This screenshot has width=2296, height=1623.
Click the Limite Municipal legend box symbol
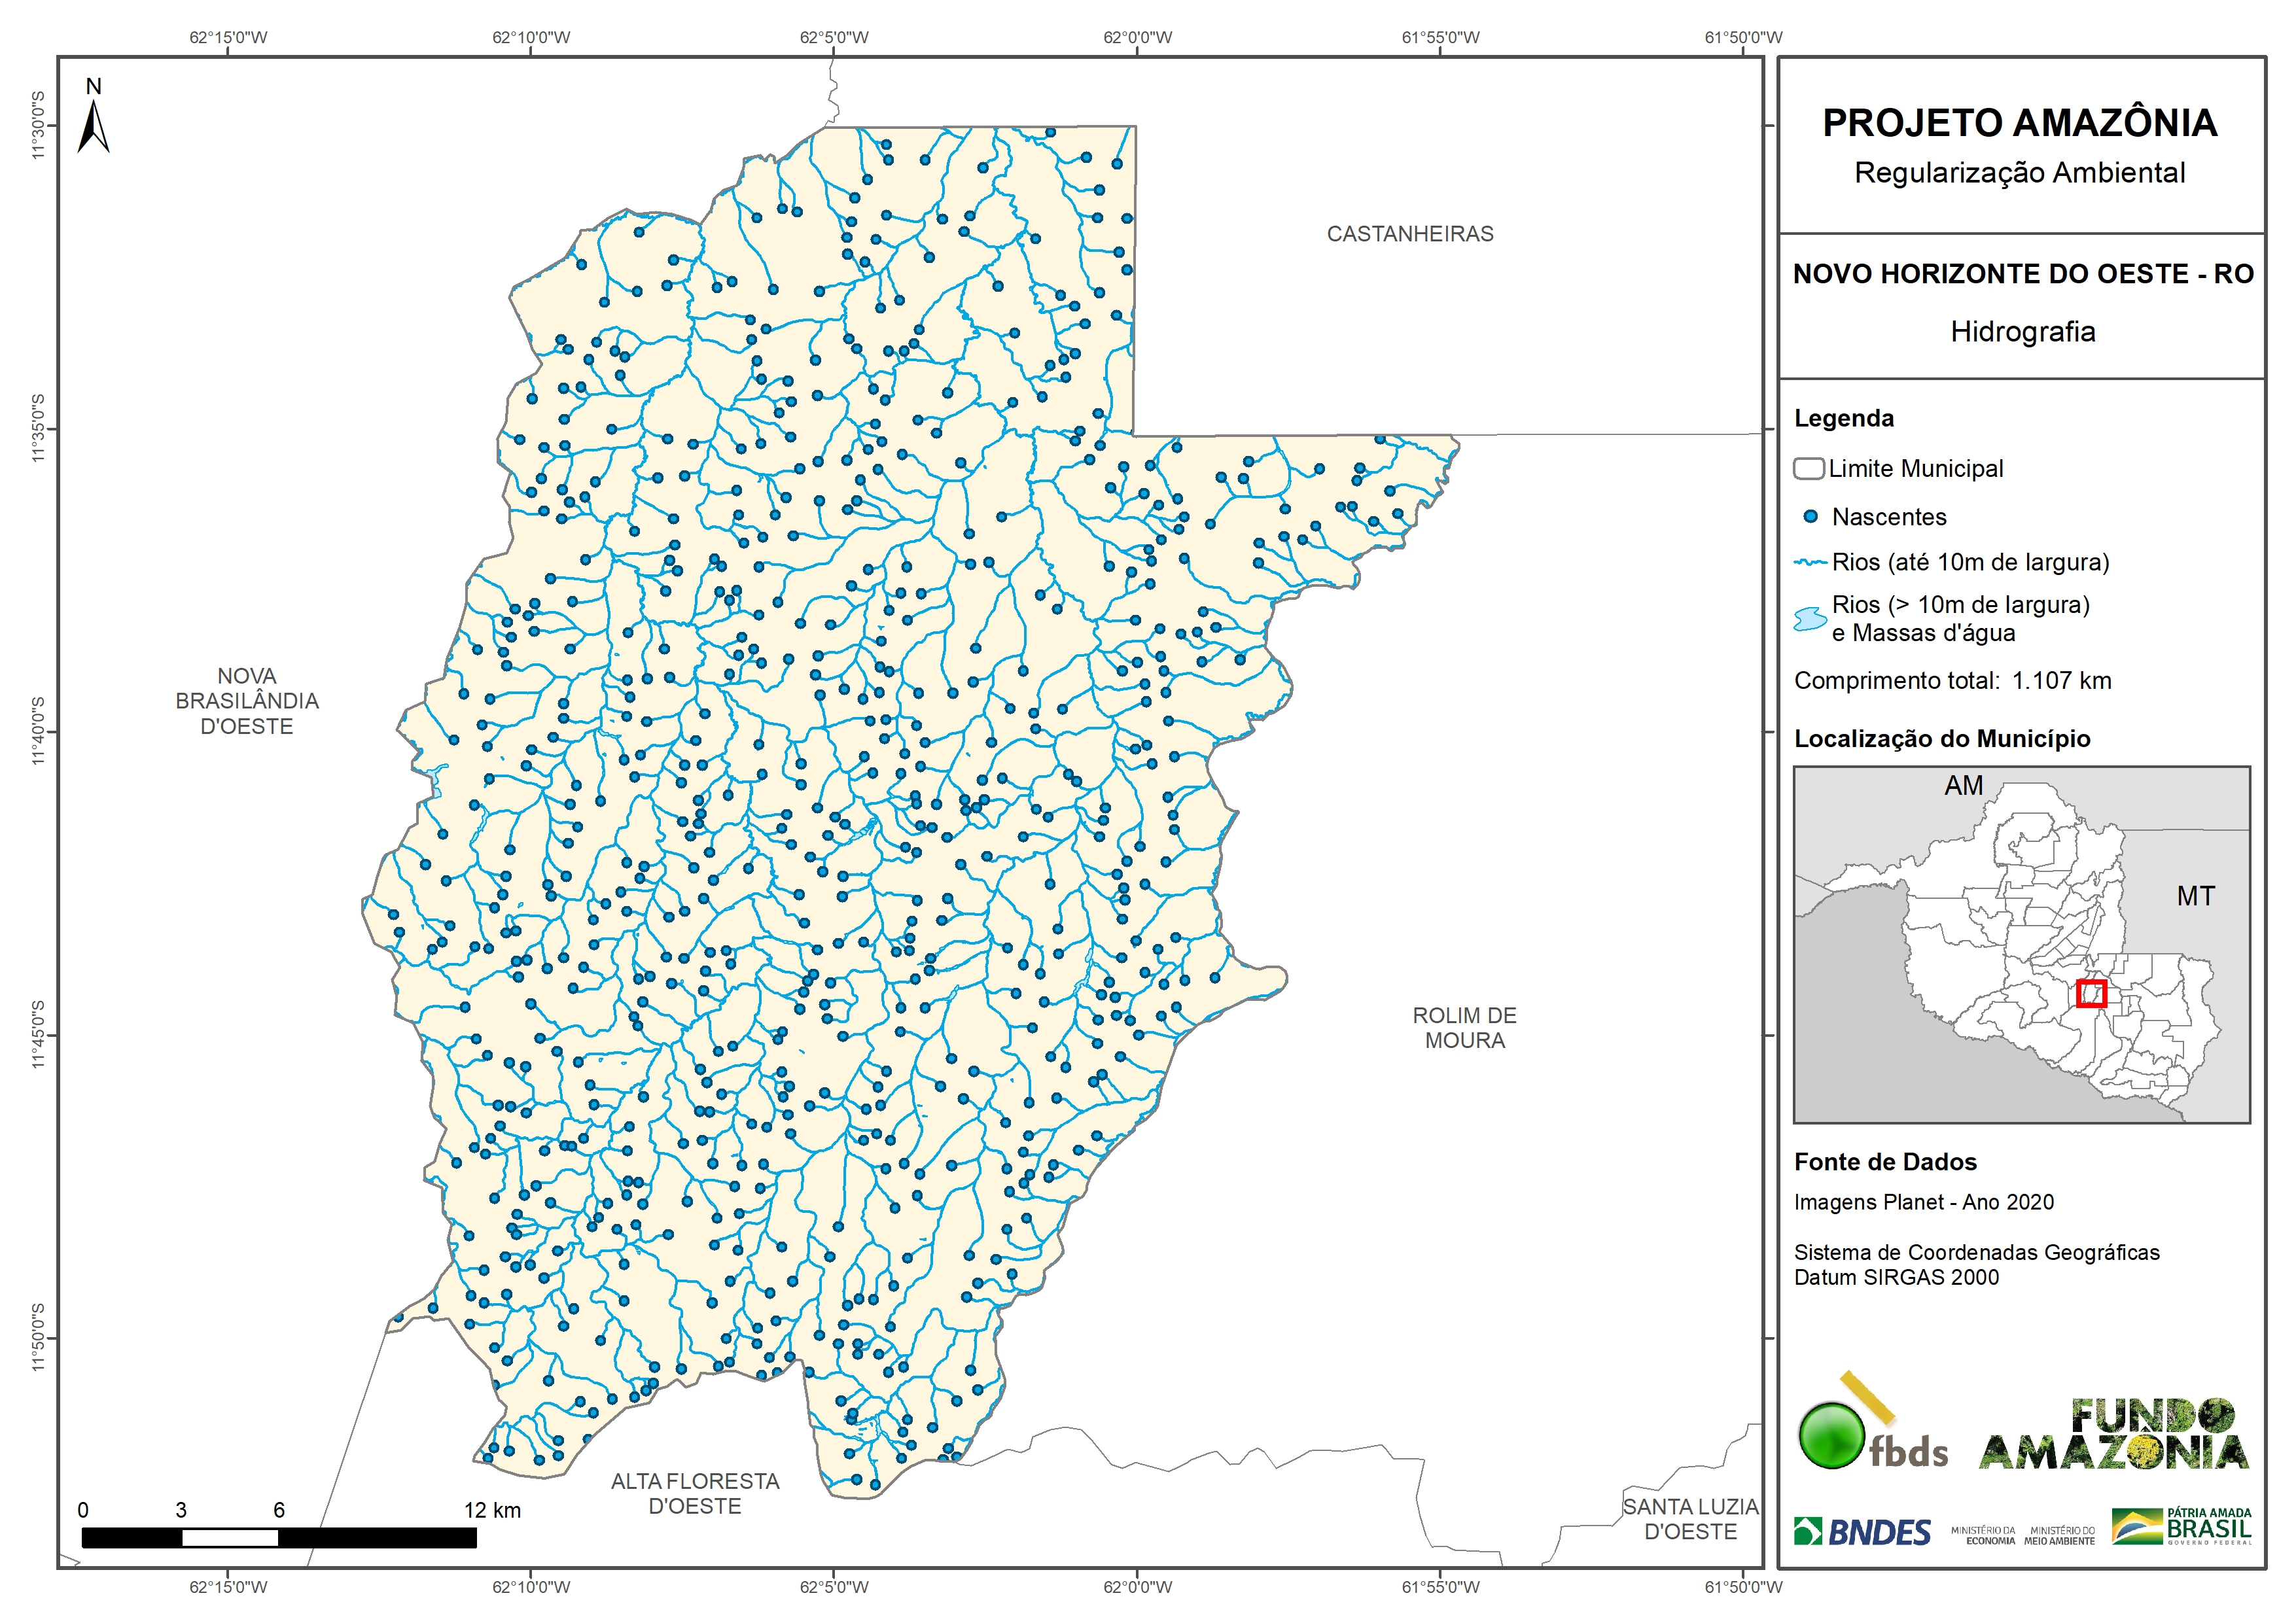1808,469
